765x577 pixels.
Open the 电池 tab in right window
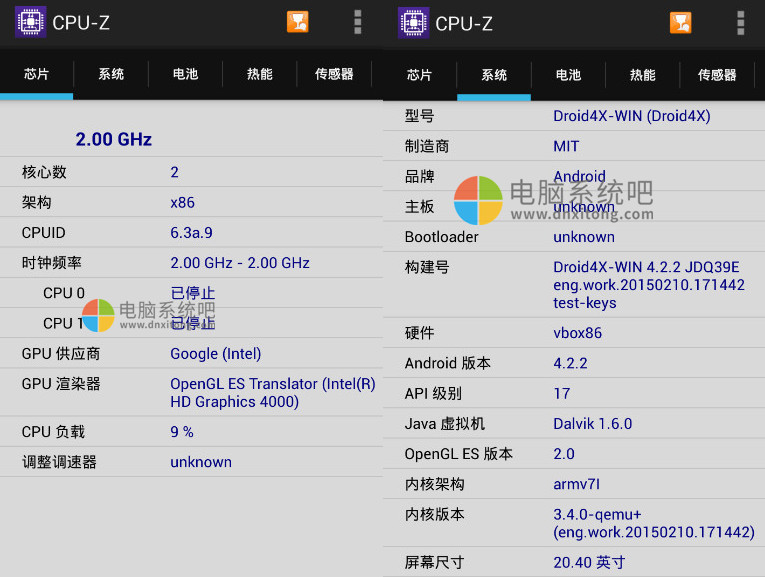568,75
